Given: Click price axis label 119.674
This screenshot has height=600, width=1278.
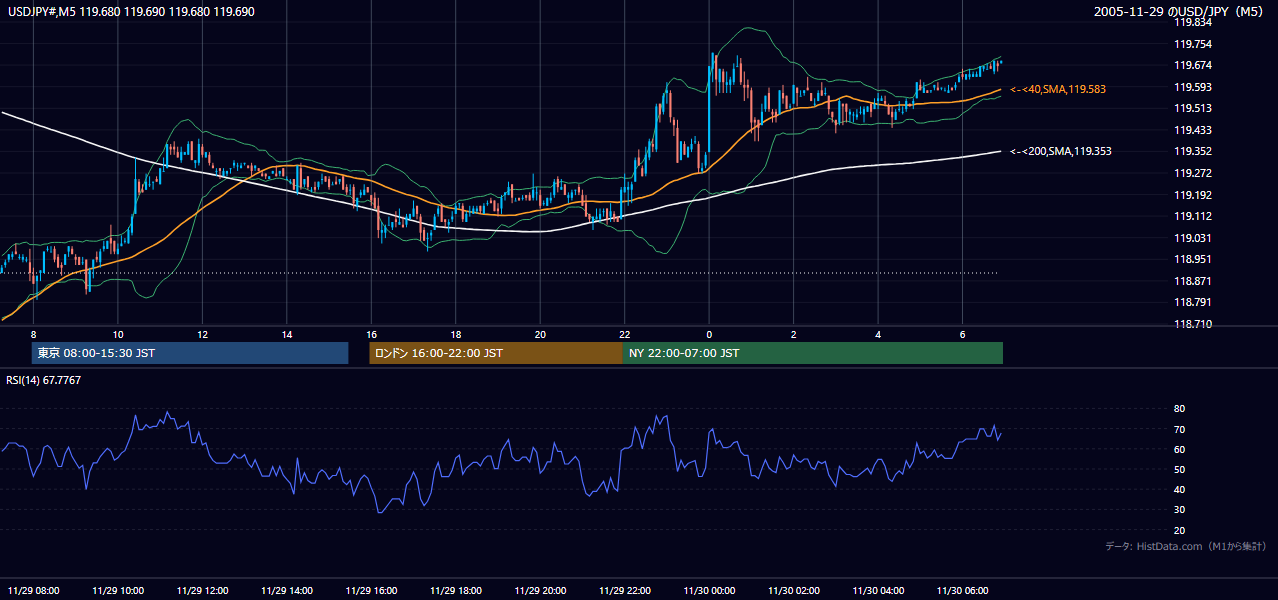Looking at the screenshot, I should click(1193, 65).
